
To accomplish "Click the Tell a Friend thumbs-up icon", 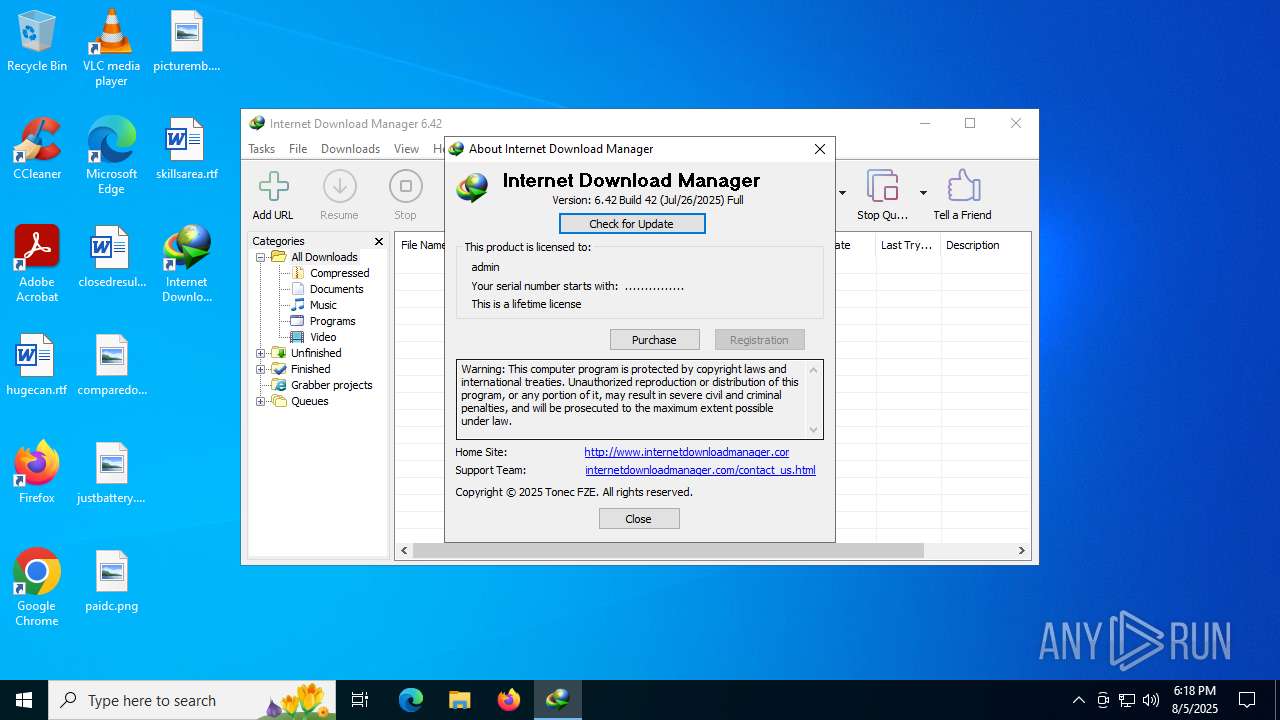I will pos(962,187).
